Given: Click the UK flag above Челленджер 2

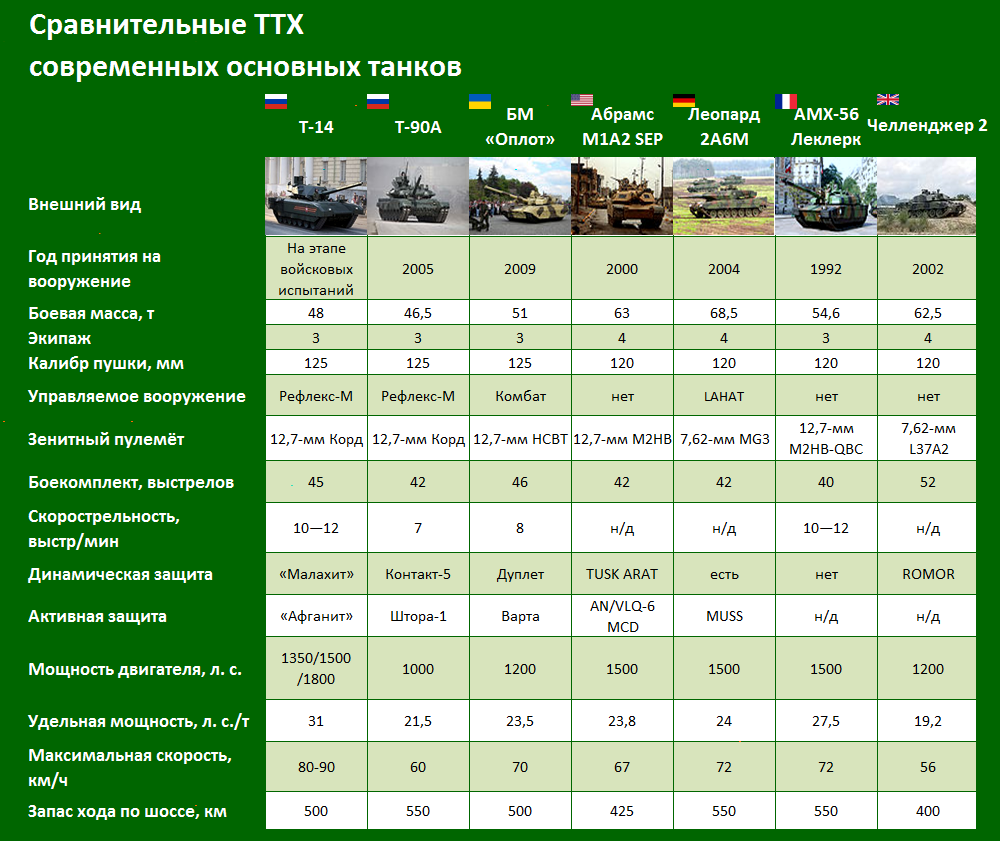Looking at the screenshot, I should (x=888, y=99).
